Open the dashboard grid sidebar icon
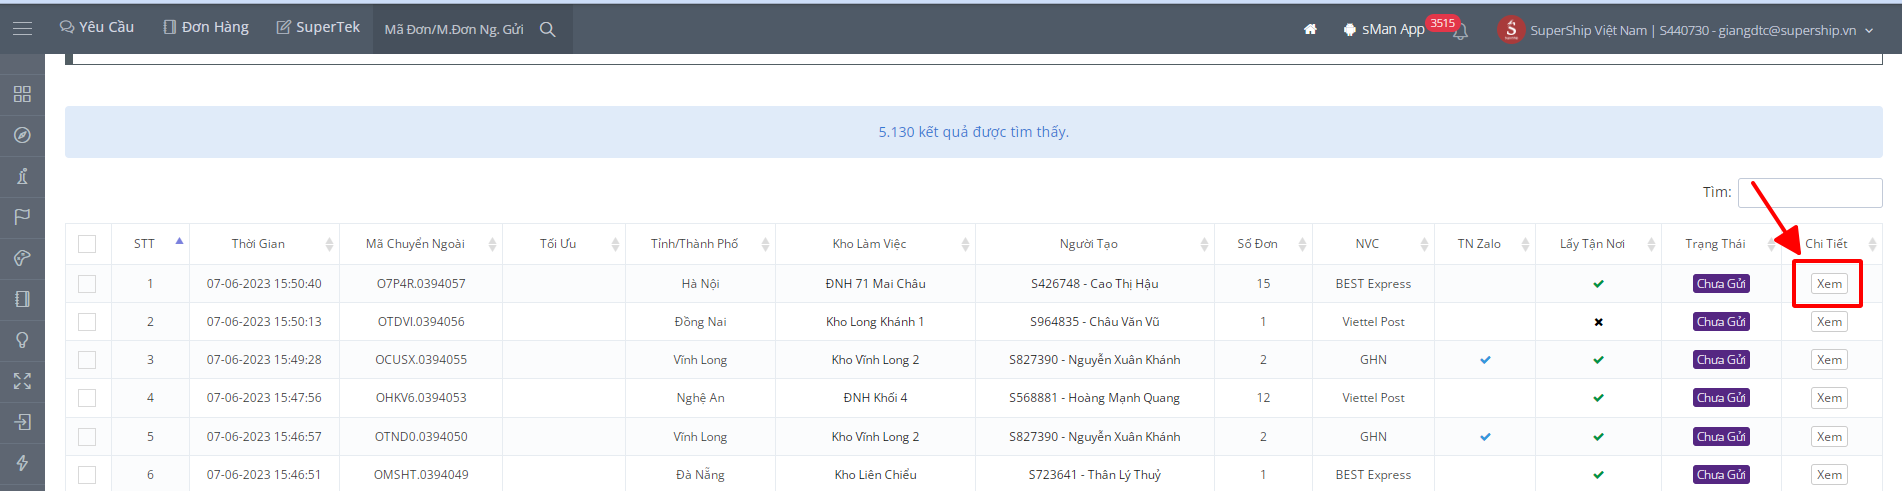1902x491 pixels. click(22, 94)
